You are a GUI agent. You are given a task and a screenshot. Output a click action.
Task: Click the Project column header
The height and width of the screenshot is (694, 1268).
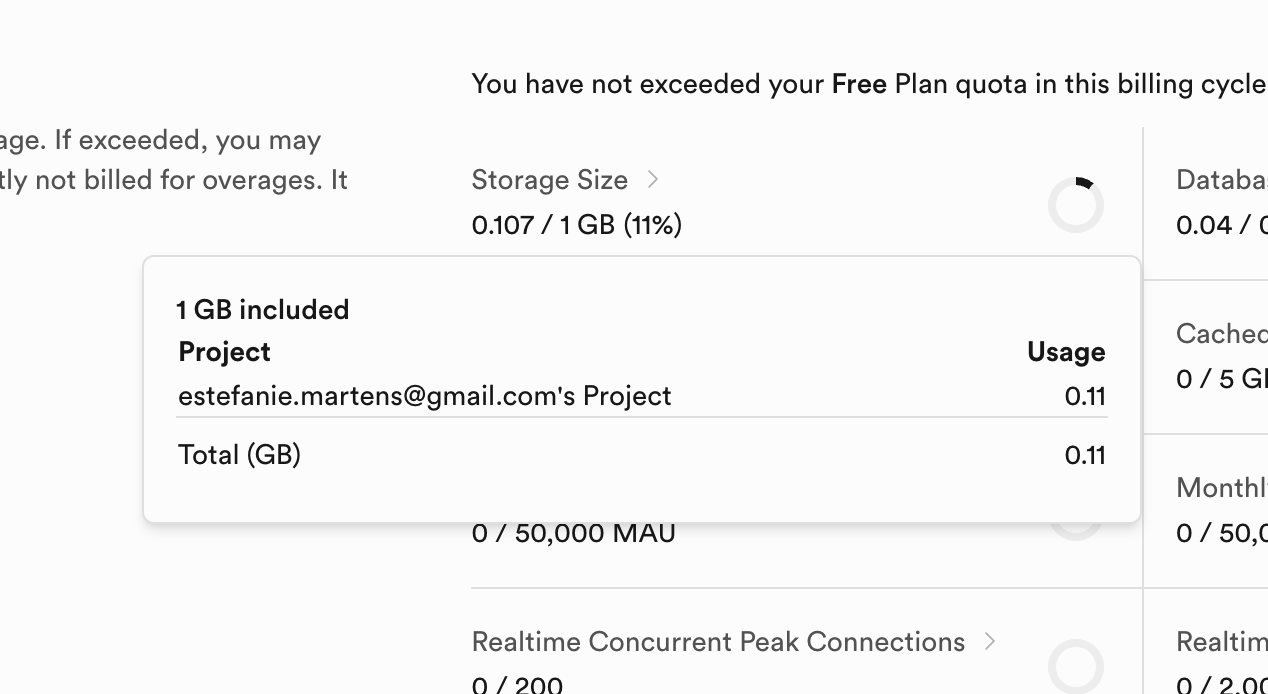point(224,352)
